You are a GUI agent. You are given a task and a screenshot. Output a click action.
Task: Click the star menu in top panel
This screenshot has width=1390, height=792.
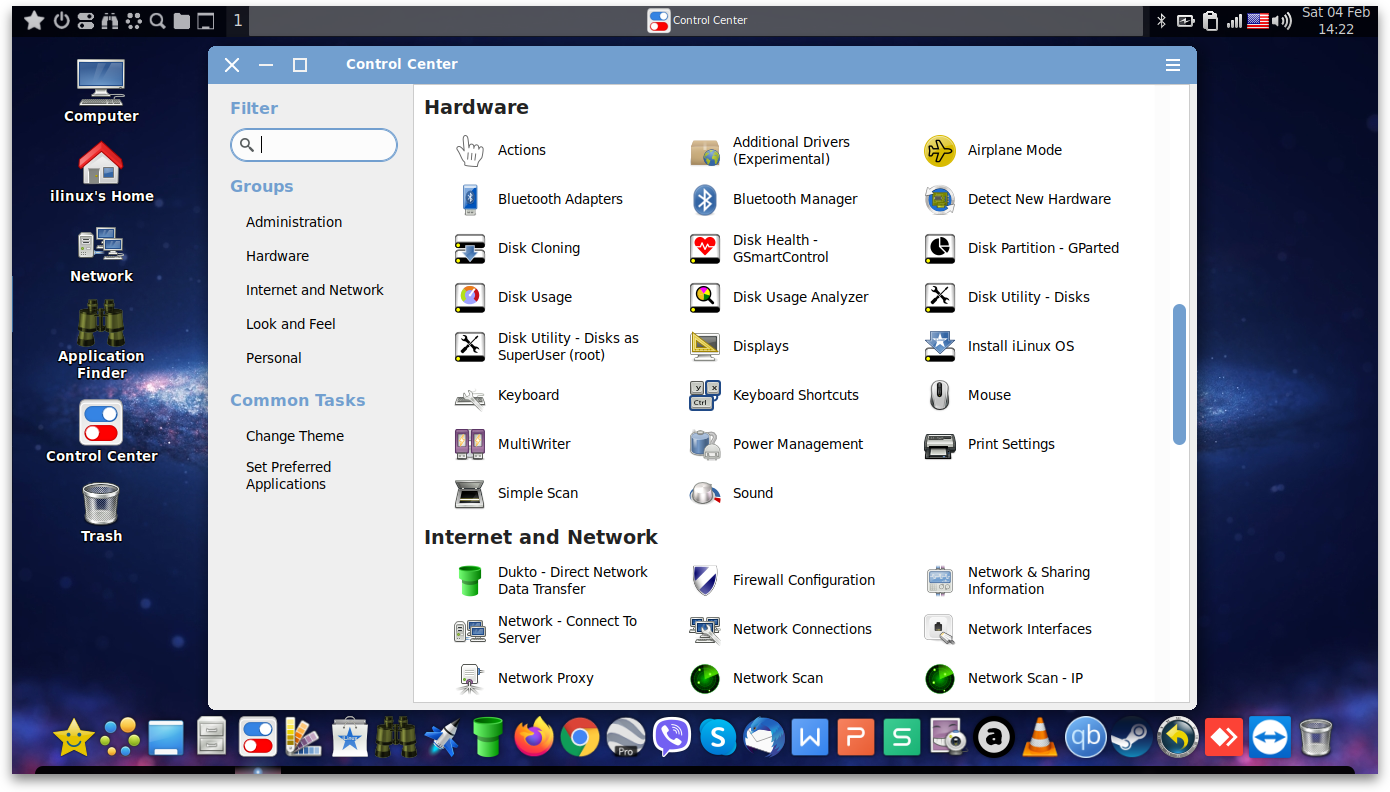pos(34,20)
